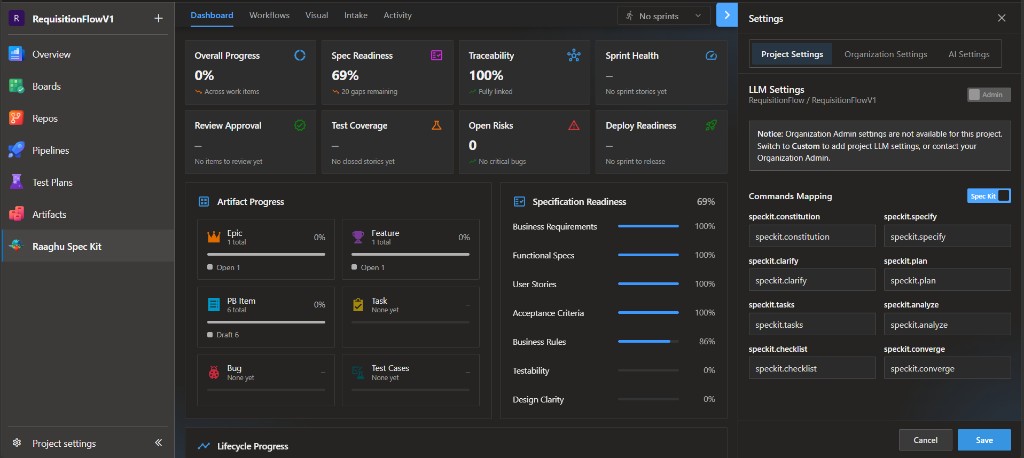This screenshot has width=1024, height=458.
Task: Cancel the settings changes
Action: tap(925, 440)
